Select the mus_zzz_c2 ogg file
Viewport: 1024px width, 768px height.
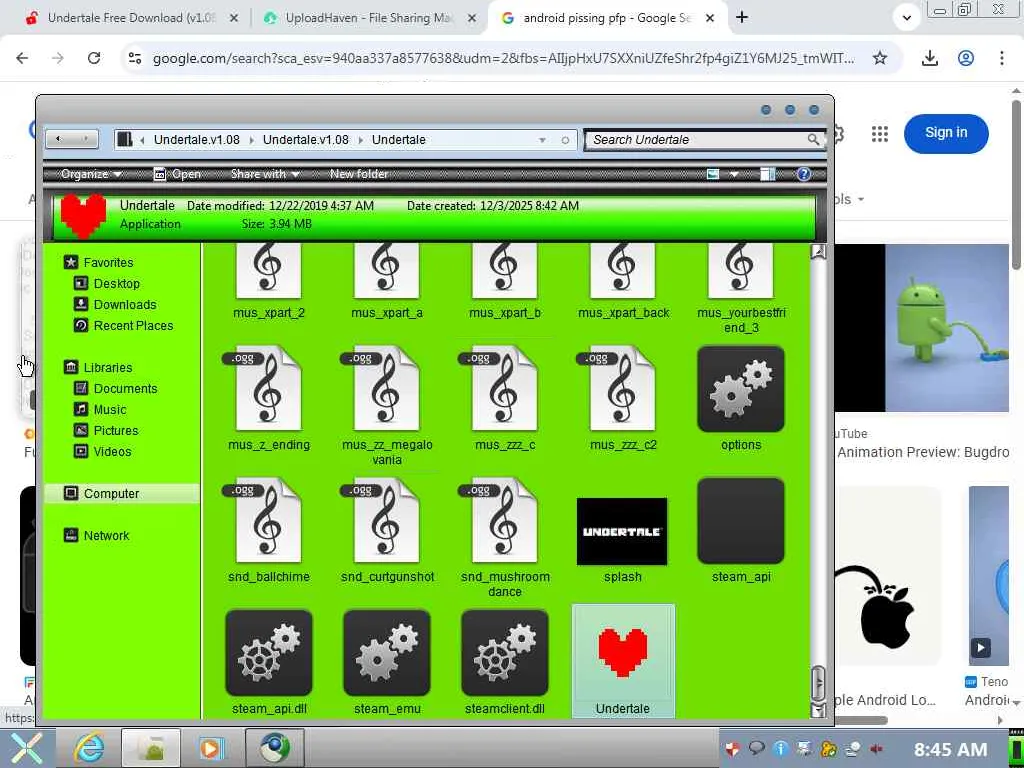(623, 398)
